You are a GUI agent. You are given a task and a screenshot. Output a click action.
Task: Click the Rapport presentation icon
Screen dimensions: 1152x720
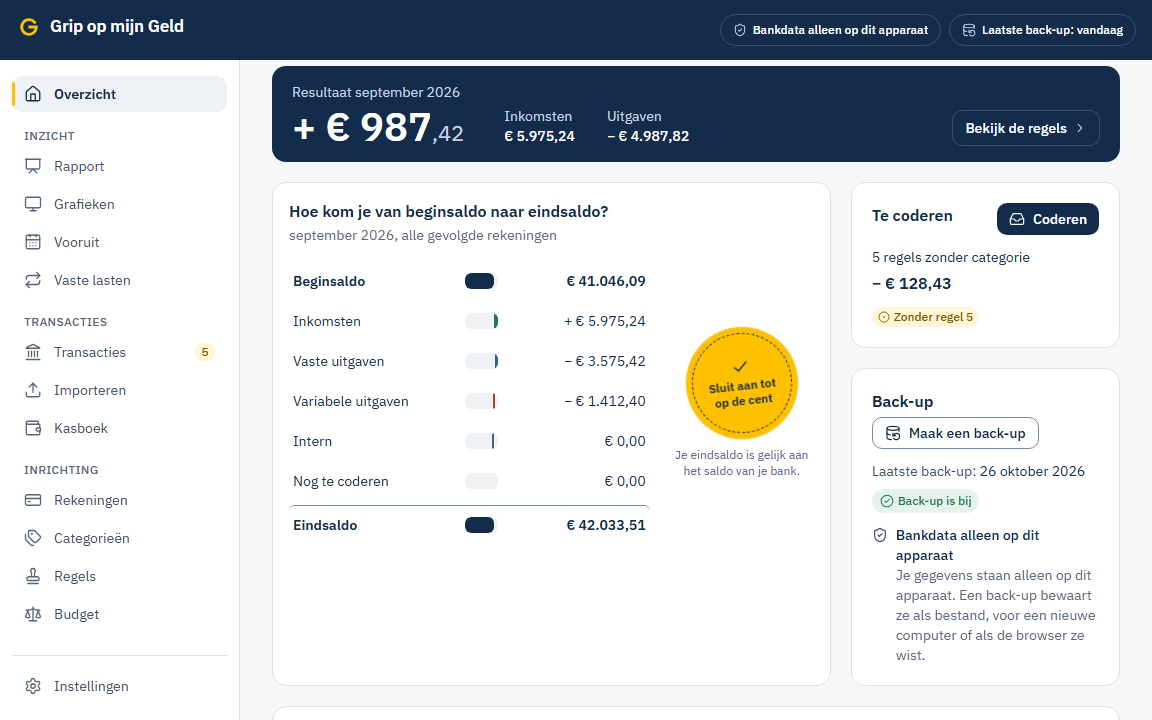click(x=33, y=166)
